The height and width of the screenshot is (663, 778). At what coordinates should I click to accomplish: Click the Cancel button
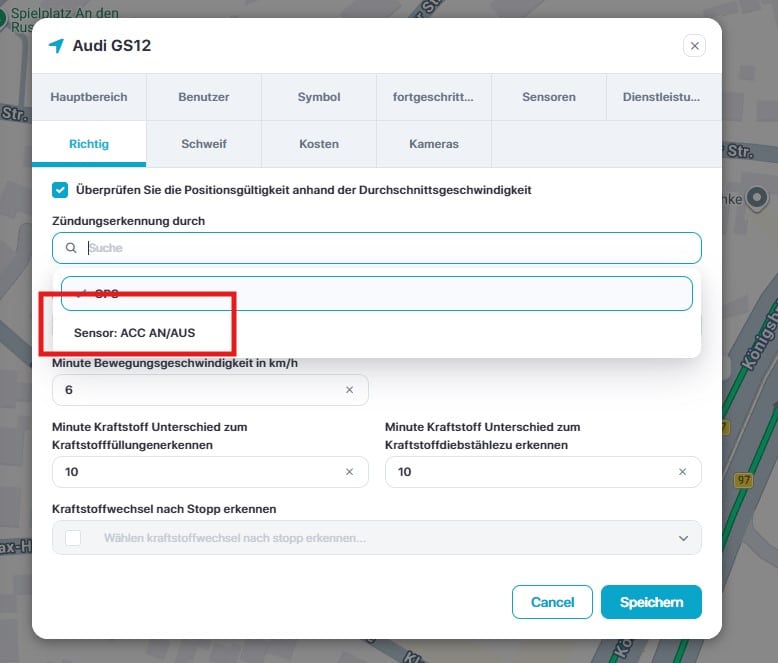click(552, 602)
